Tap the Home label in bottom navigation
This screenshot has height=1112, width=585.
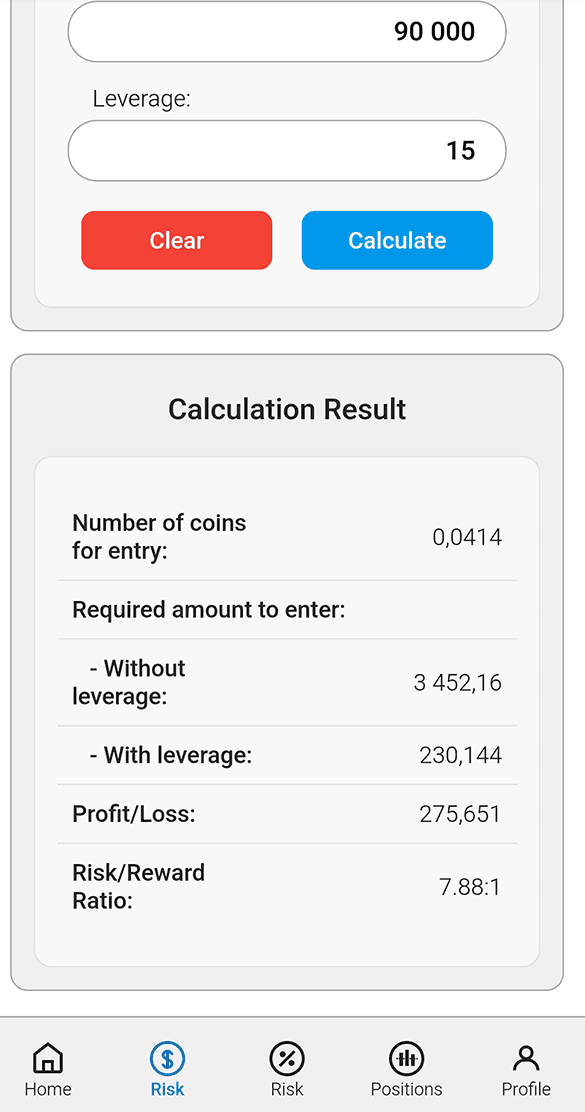pos(47,1089)
